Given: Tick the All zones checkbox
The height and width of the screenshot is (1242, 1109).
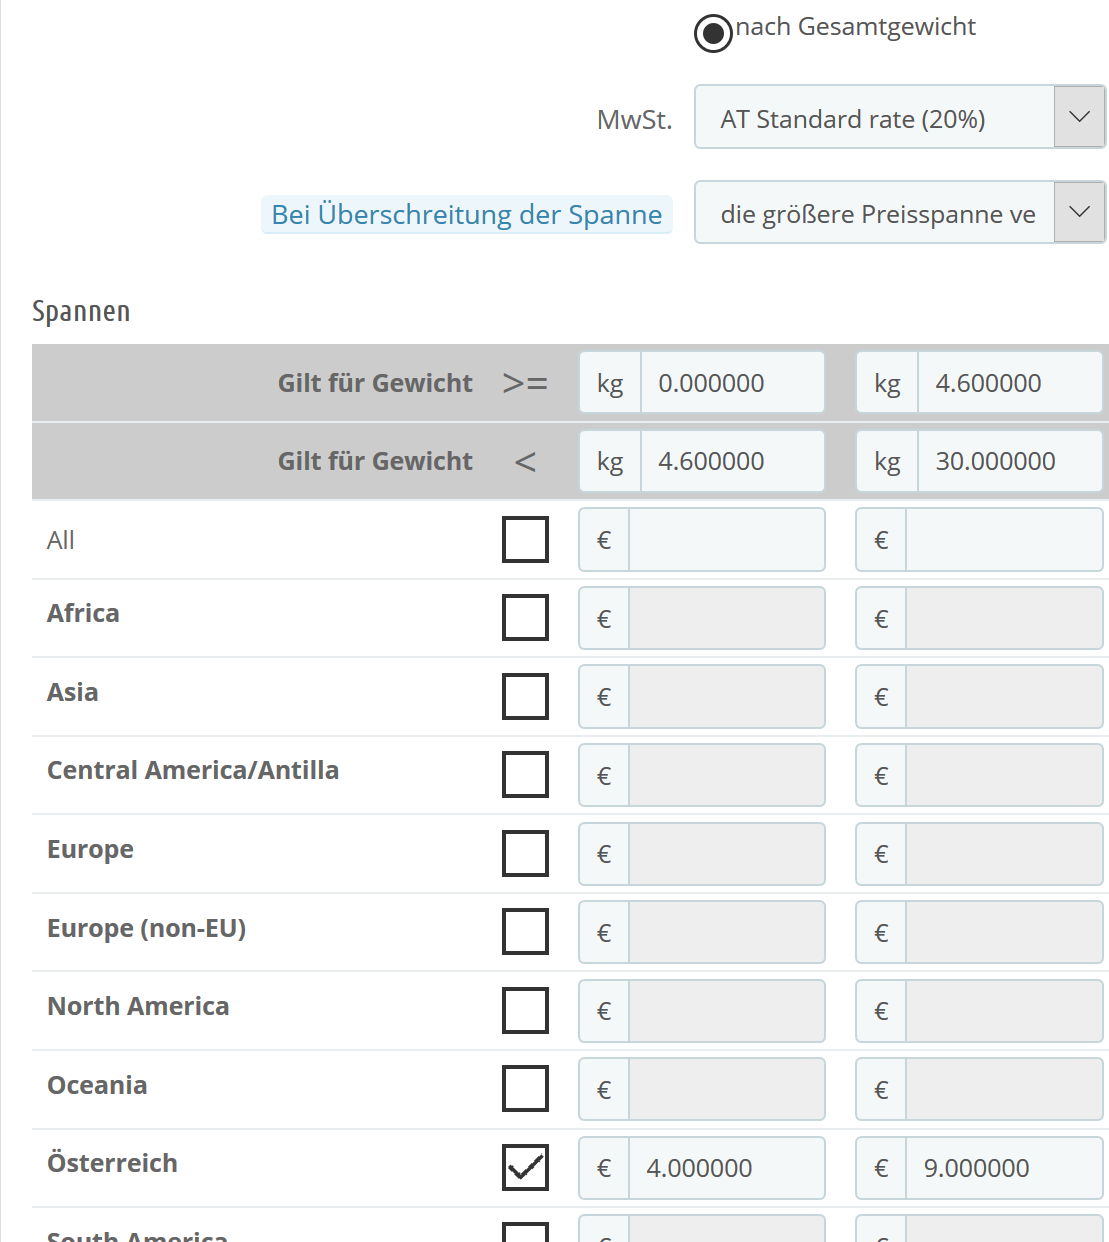Looking at the screenshot, I should click(x=525, y=540).
